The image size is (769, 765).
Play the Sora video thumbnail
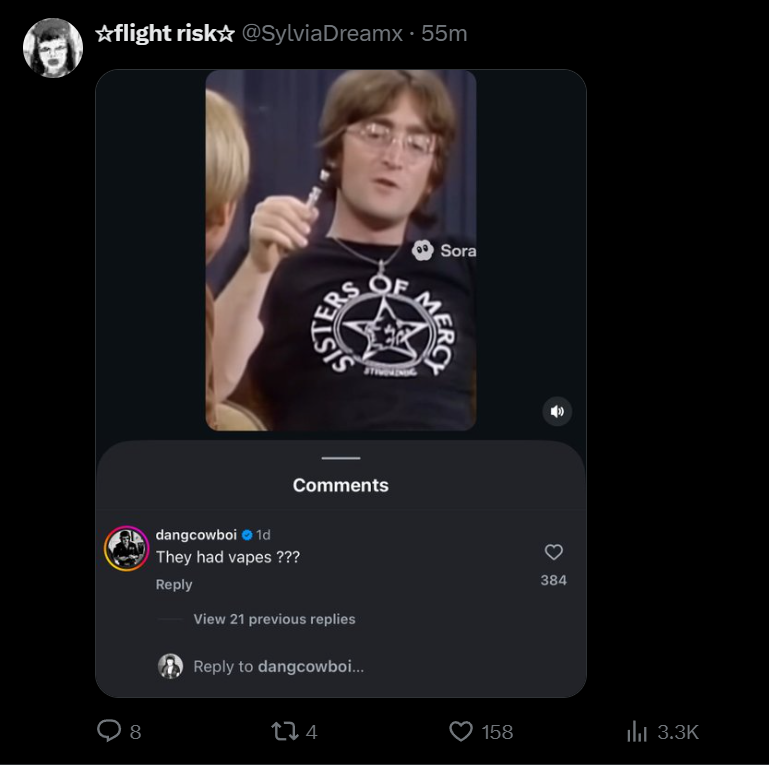(x=341, y=250)
